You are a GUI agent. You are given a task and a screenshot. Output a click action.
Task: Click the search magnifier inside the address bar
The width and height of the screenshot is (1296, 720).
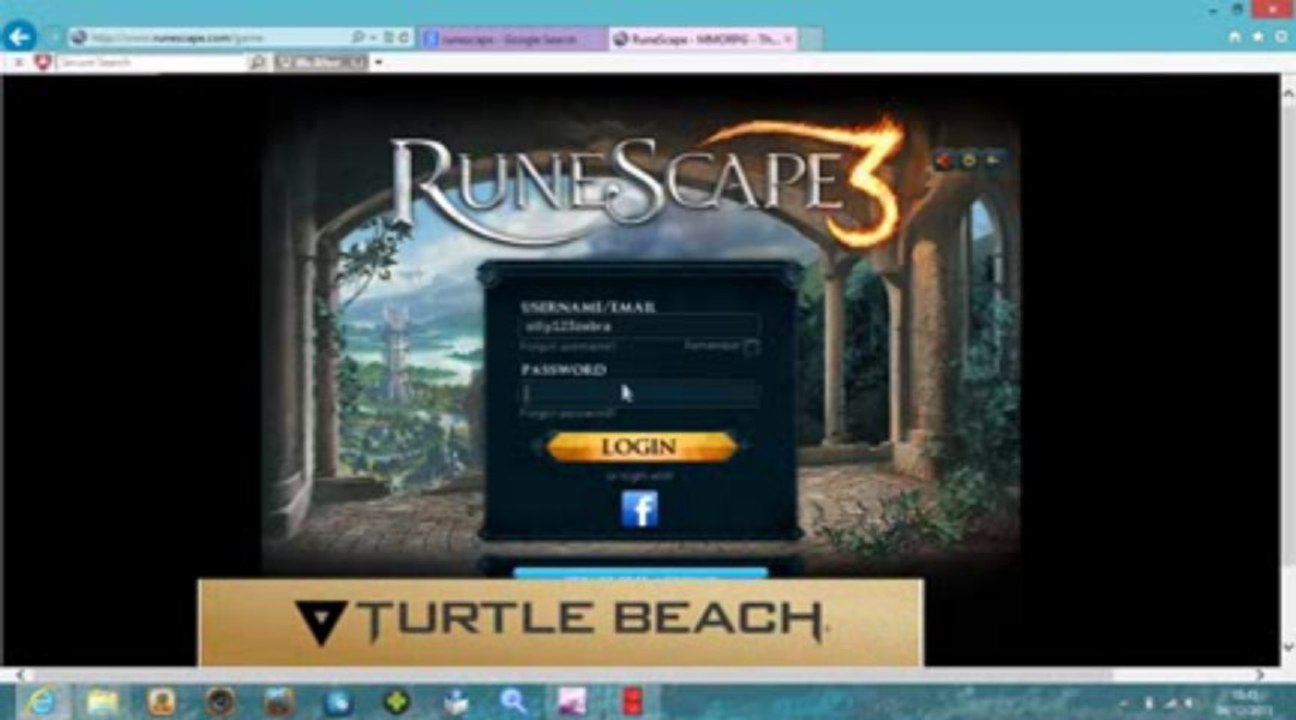pyautogui.click(x=359, y=38)
